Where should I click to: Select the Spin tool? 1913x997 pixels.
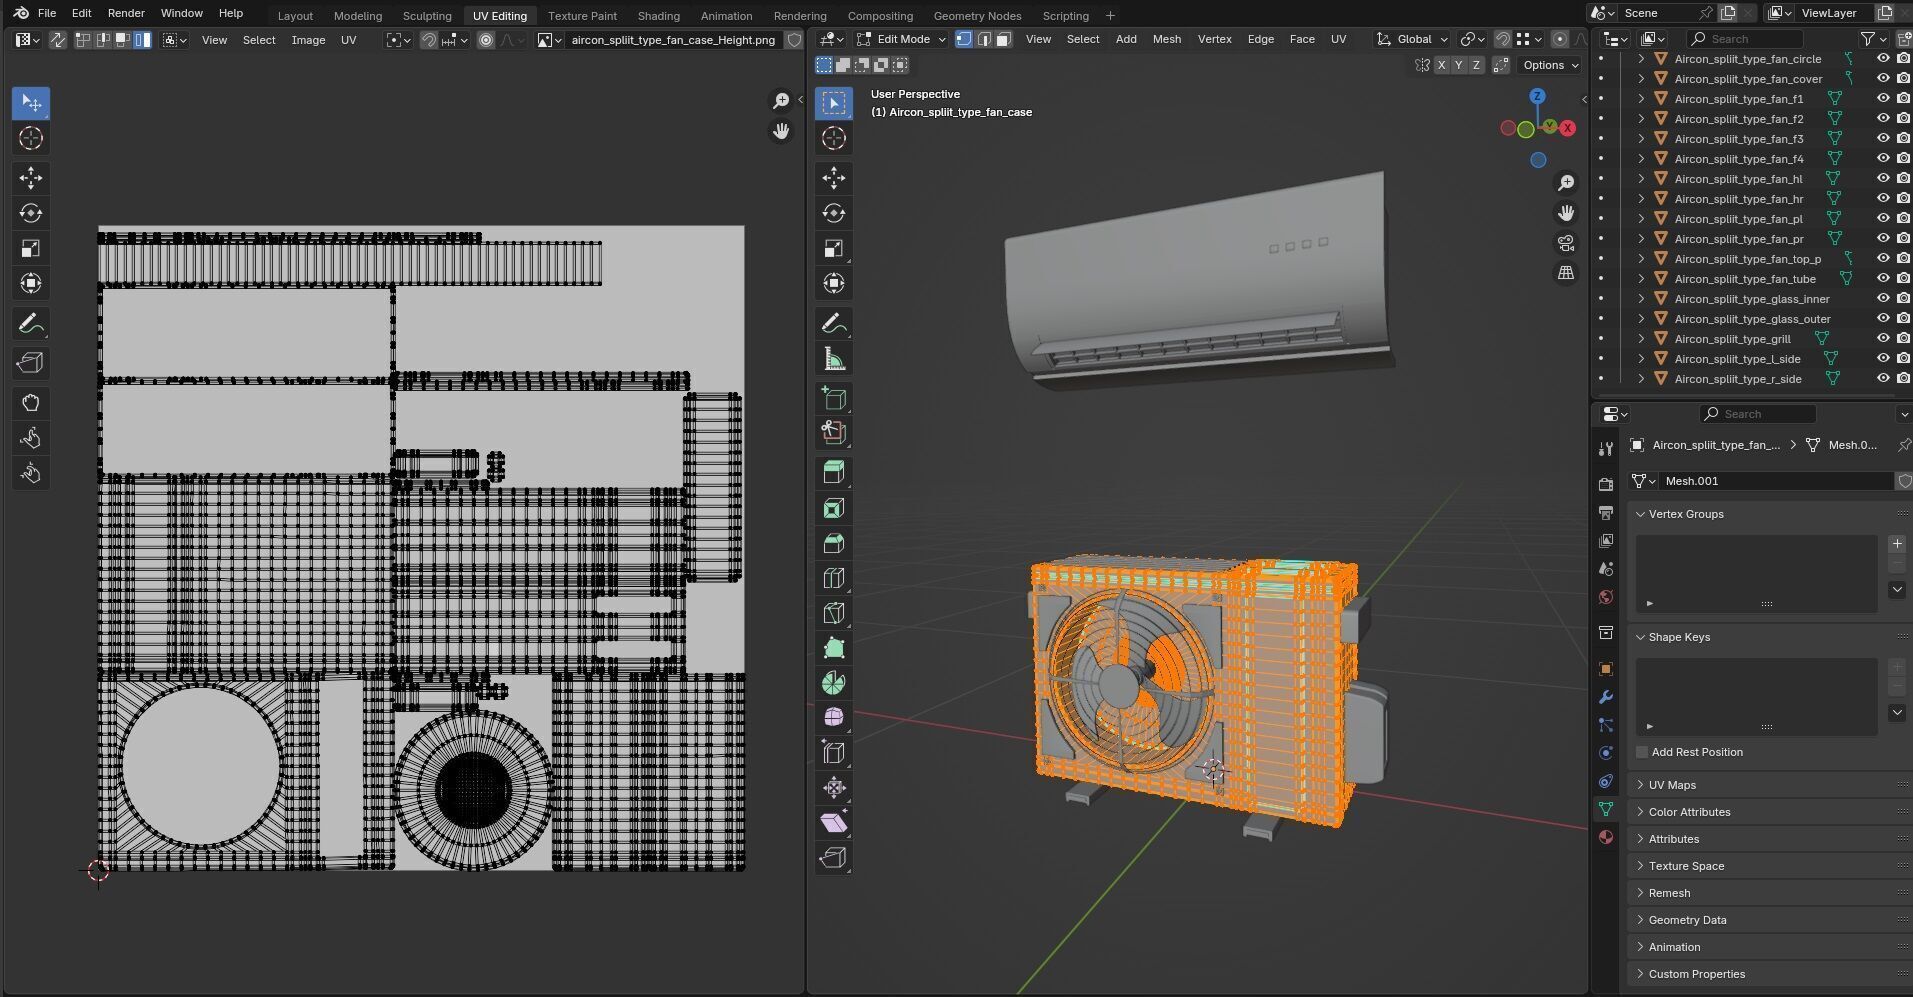834,683
